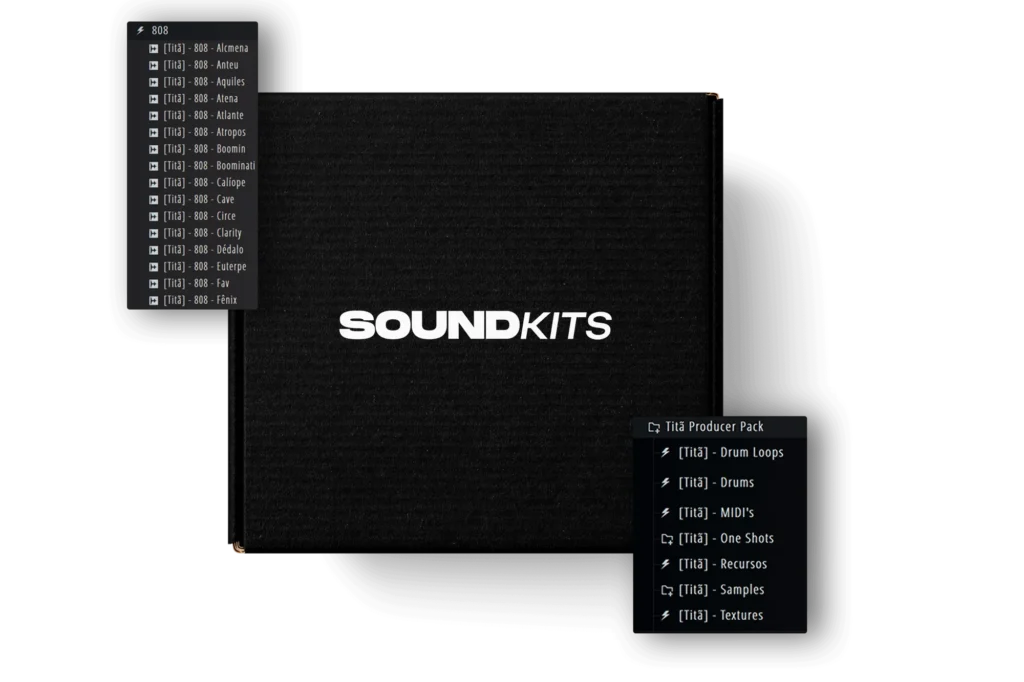Collapse the Titã Producer Pack folder
This screenshot has width=1024, height=682.
click(714, 427)
